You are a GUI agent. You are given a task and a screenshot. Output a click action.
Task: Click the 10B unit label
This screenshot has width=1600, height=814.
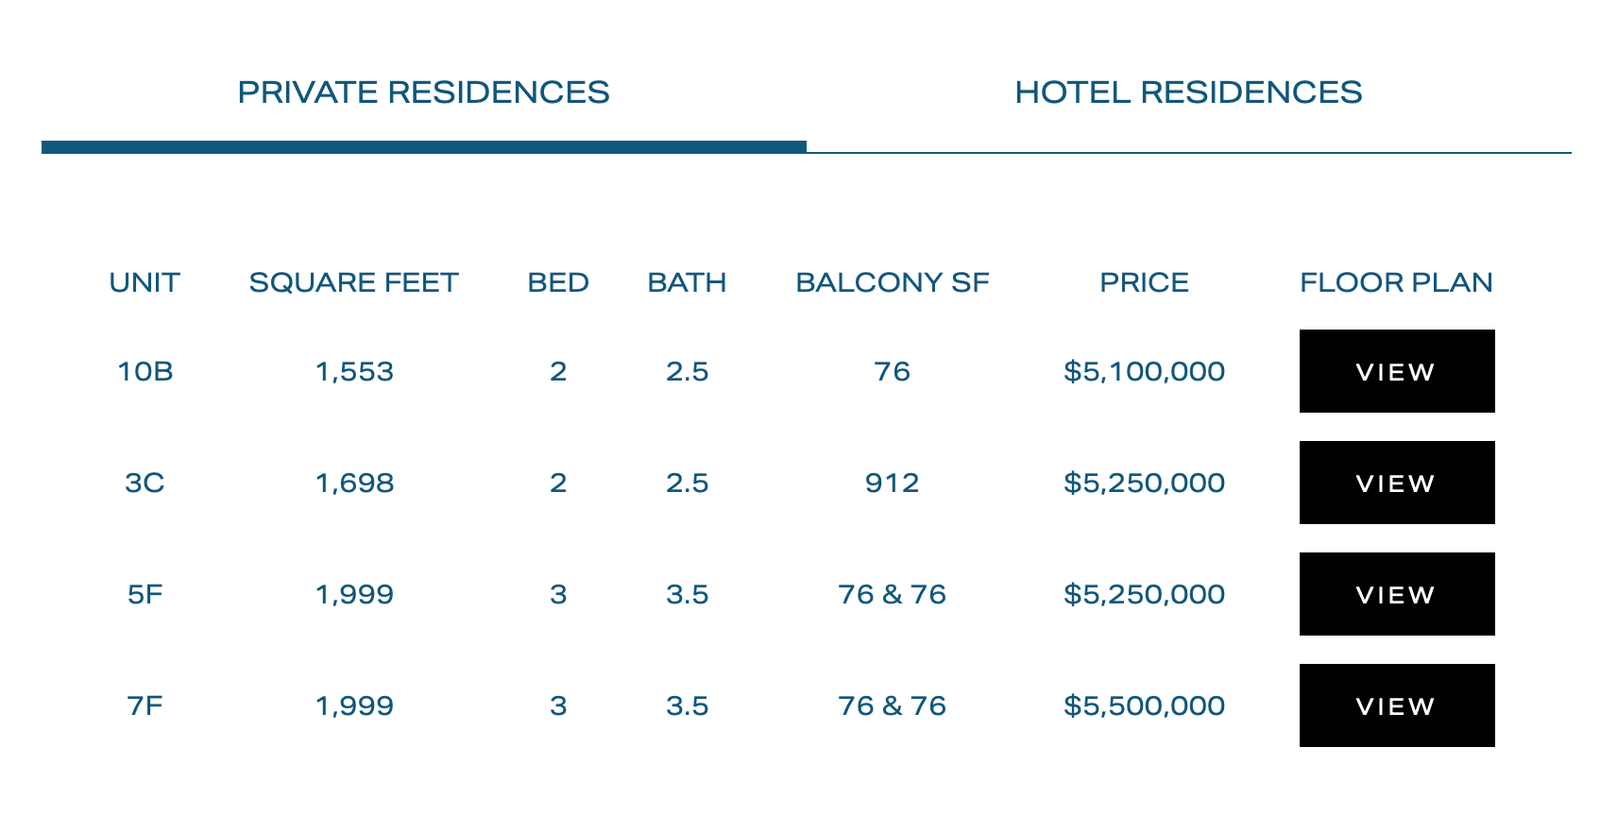tap(145, 372)
